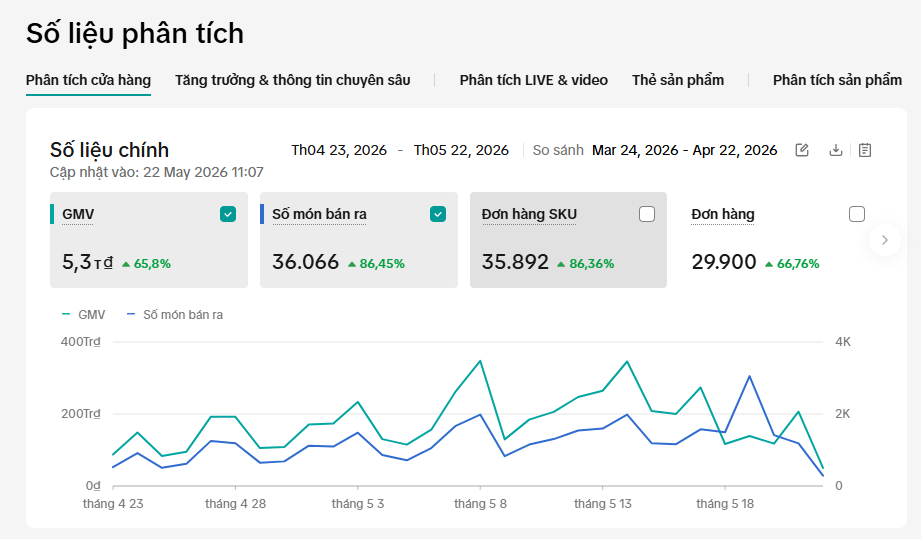
Task: Download the key metrics data
Action: (x=835, y=150)
